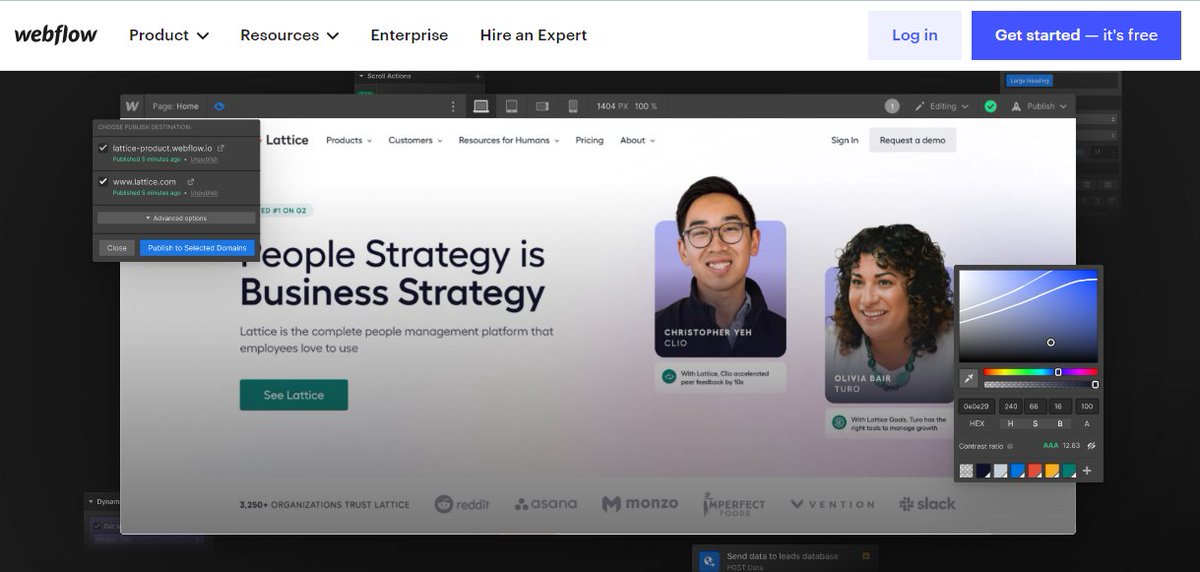The width and height of the screenshot is (1200, 572).
Task: Unpublish www.lattice.com
Action: click(x=204, y=192)
